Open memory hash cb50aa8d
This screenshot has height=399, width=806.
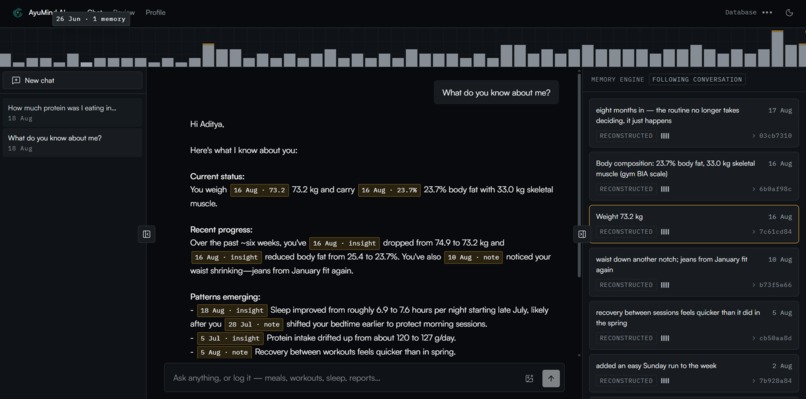pyautogui.click(x=772, y=338)
